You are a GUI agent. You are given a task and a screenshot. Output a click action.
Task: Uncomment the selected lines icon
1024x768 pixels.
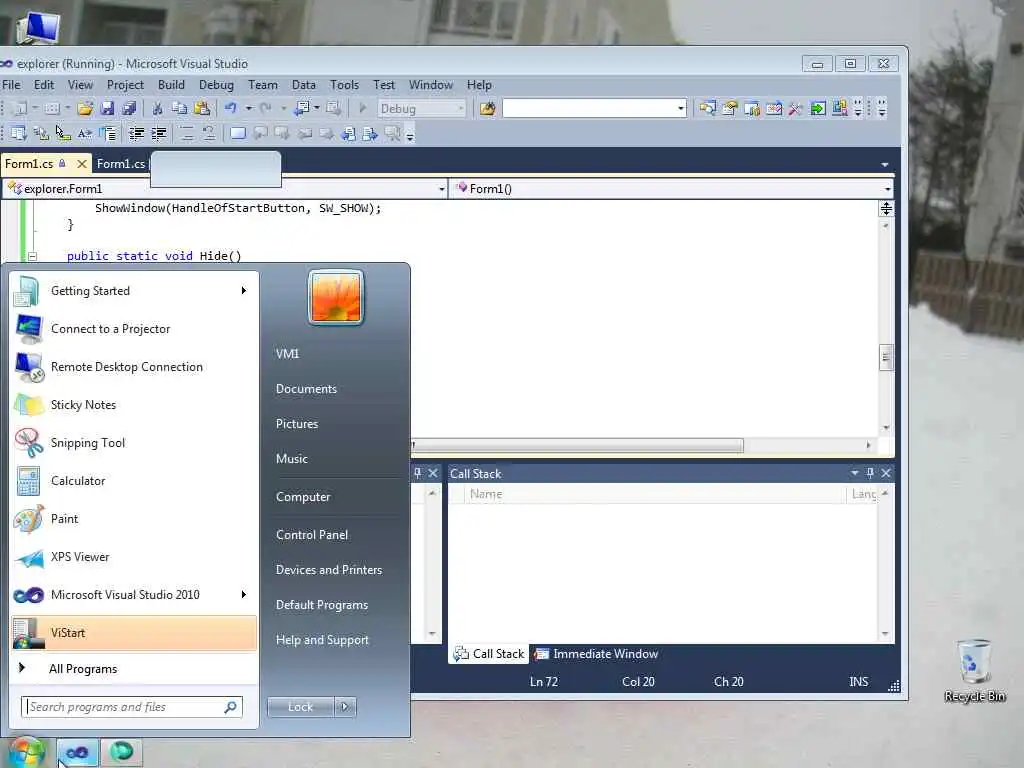[x=209, y=134]
